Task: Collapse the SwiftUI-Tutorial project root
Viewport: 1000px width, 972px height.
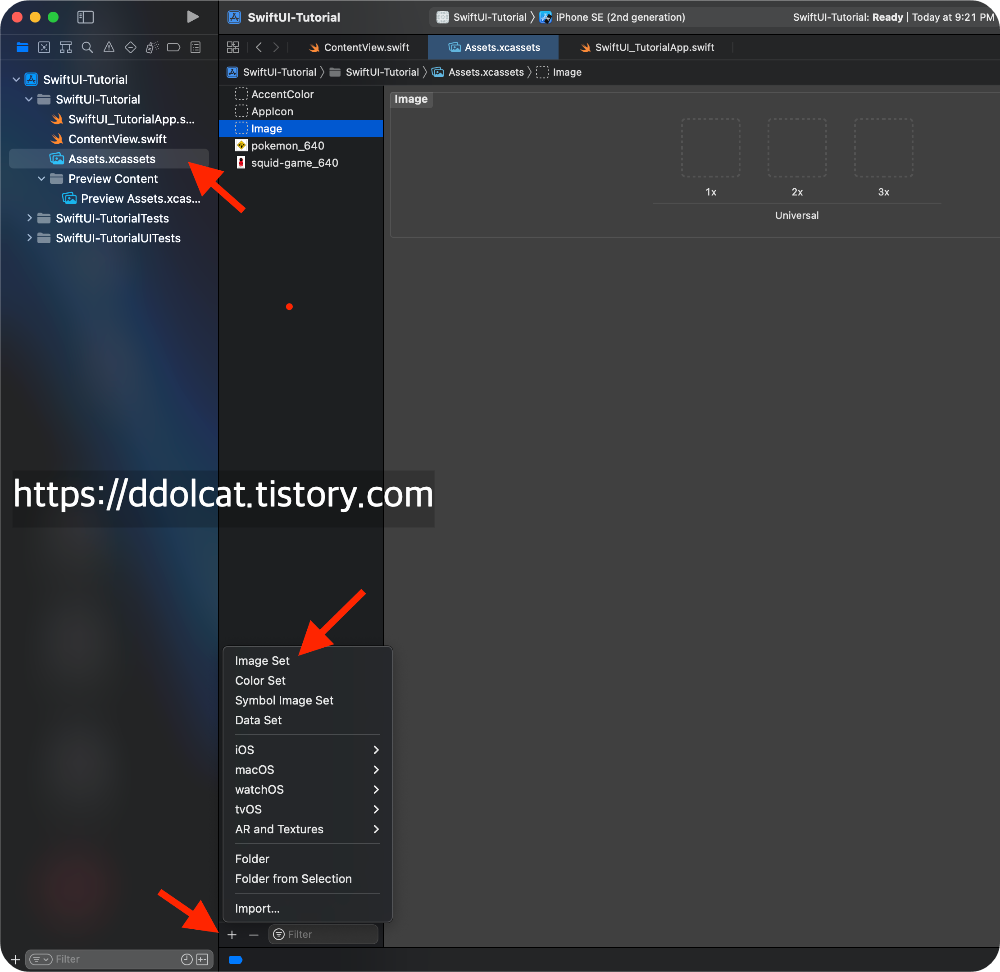Action: (16, 80)
